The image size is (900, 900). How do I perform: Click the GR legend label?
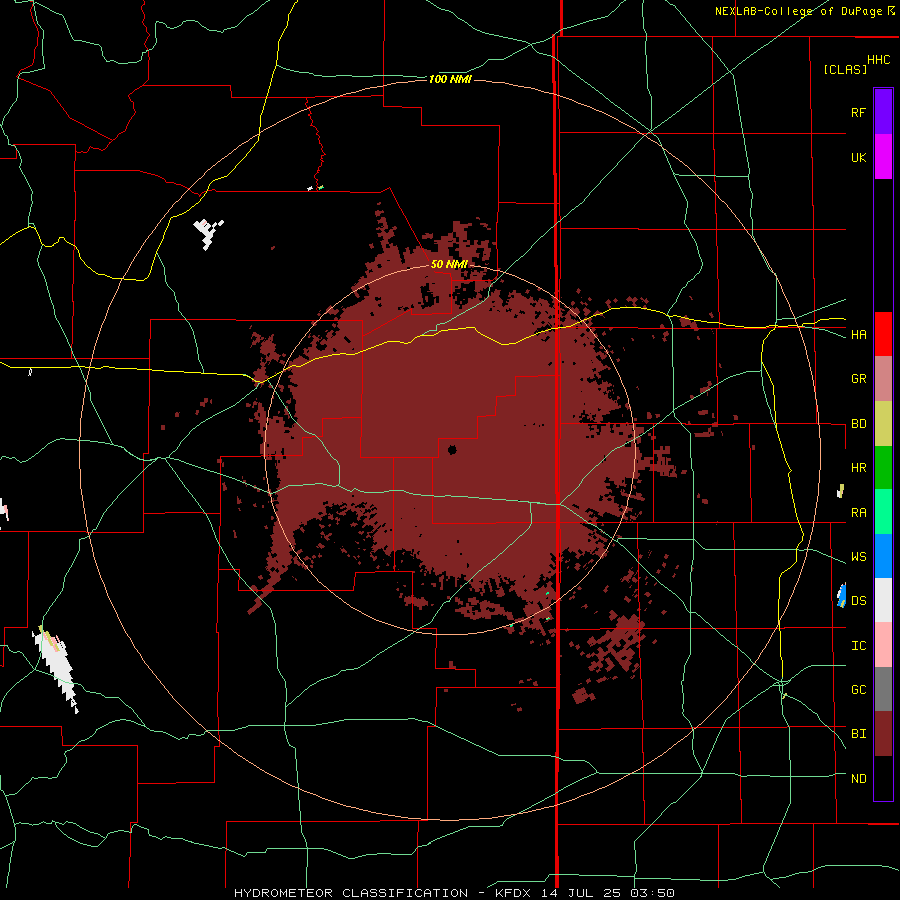pyautogui.click(x=858, y=379)
